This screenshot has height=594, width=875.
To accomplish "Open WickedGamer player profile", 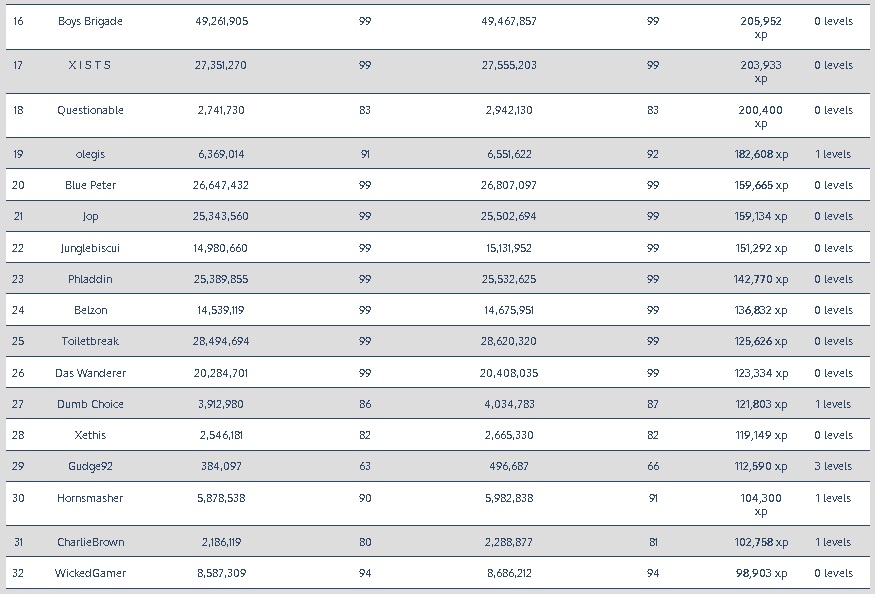I will coord(90,573).
